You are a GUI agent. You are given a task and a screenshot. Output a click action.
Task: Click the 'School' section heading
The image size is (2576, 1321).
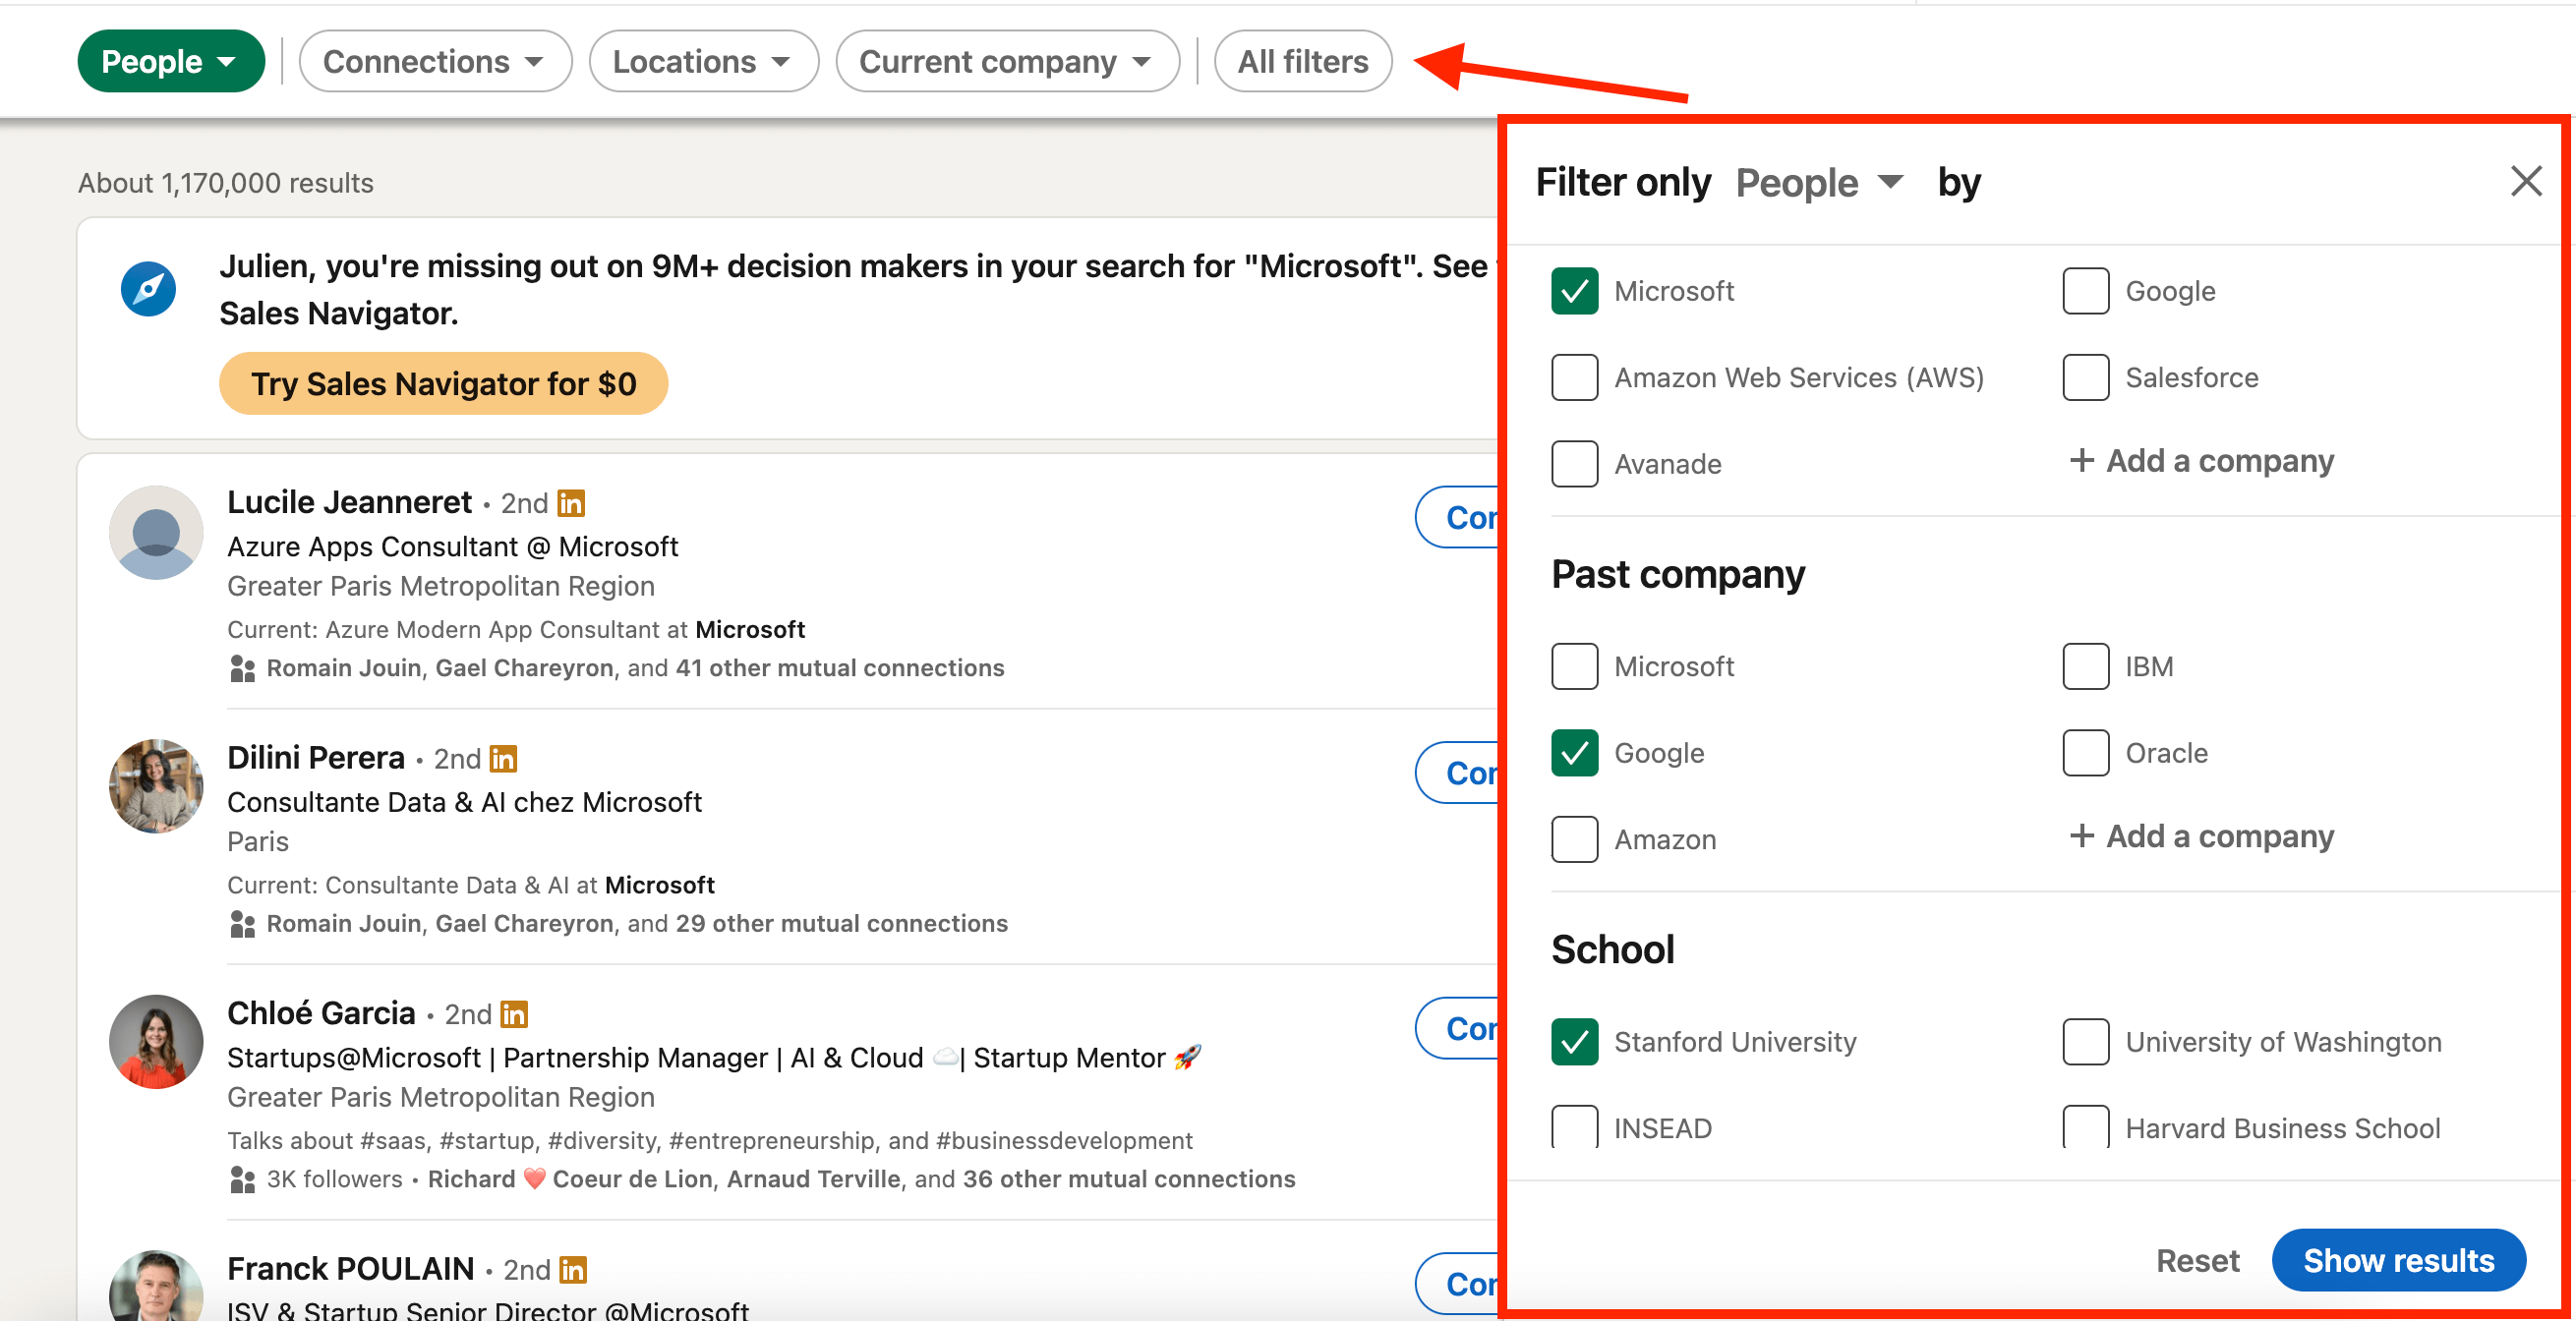[1612, 950]
